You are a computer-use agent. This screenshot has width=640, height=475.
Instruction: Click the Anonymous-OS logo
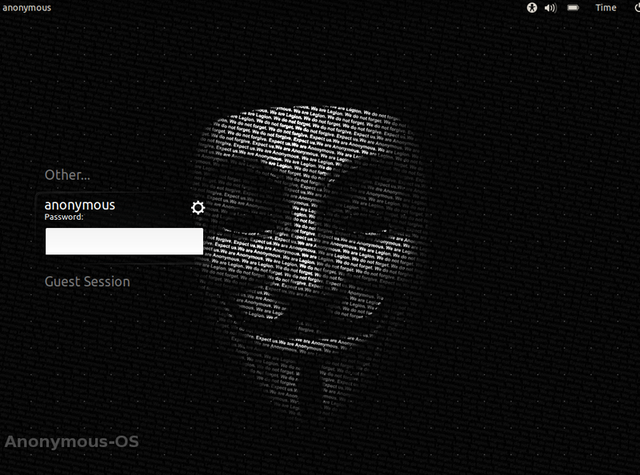coord(72,441)
